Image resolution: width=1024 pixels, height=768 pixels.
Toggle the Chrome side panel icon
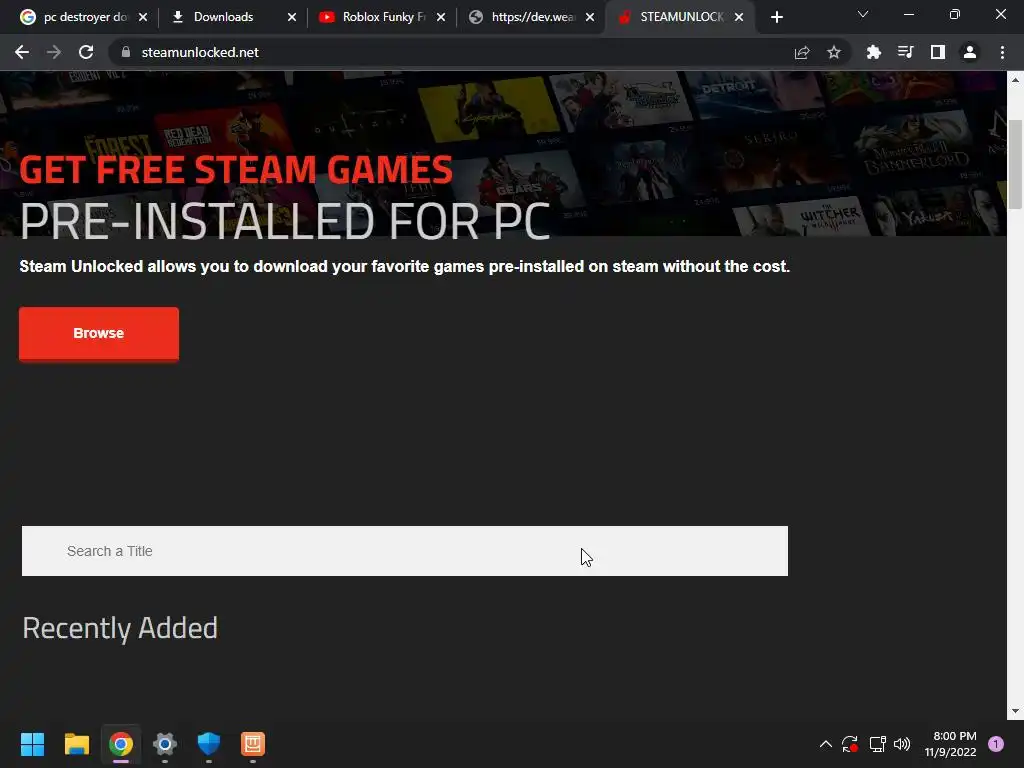coord(938,52)
